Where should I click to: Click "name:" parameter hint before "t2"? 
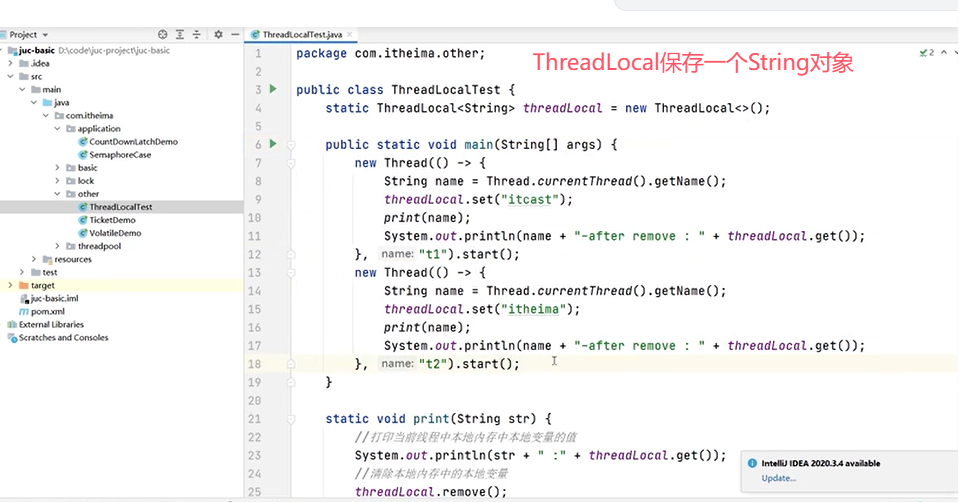coord(397,364)
